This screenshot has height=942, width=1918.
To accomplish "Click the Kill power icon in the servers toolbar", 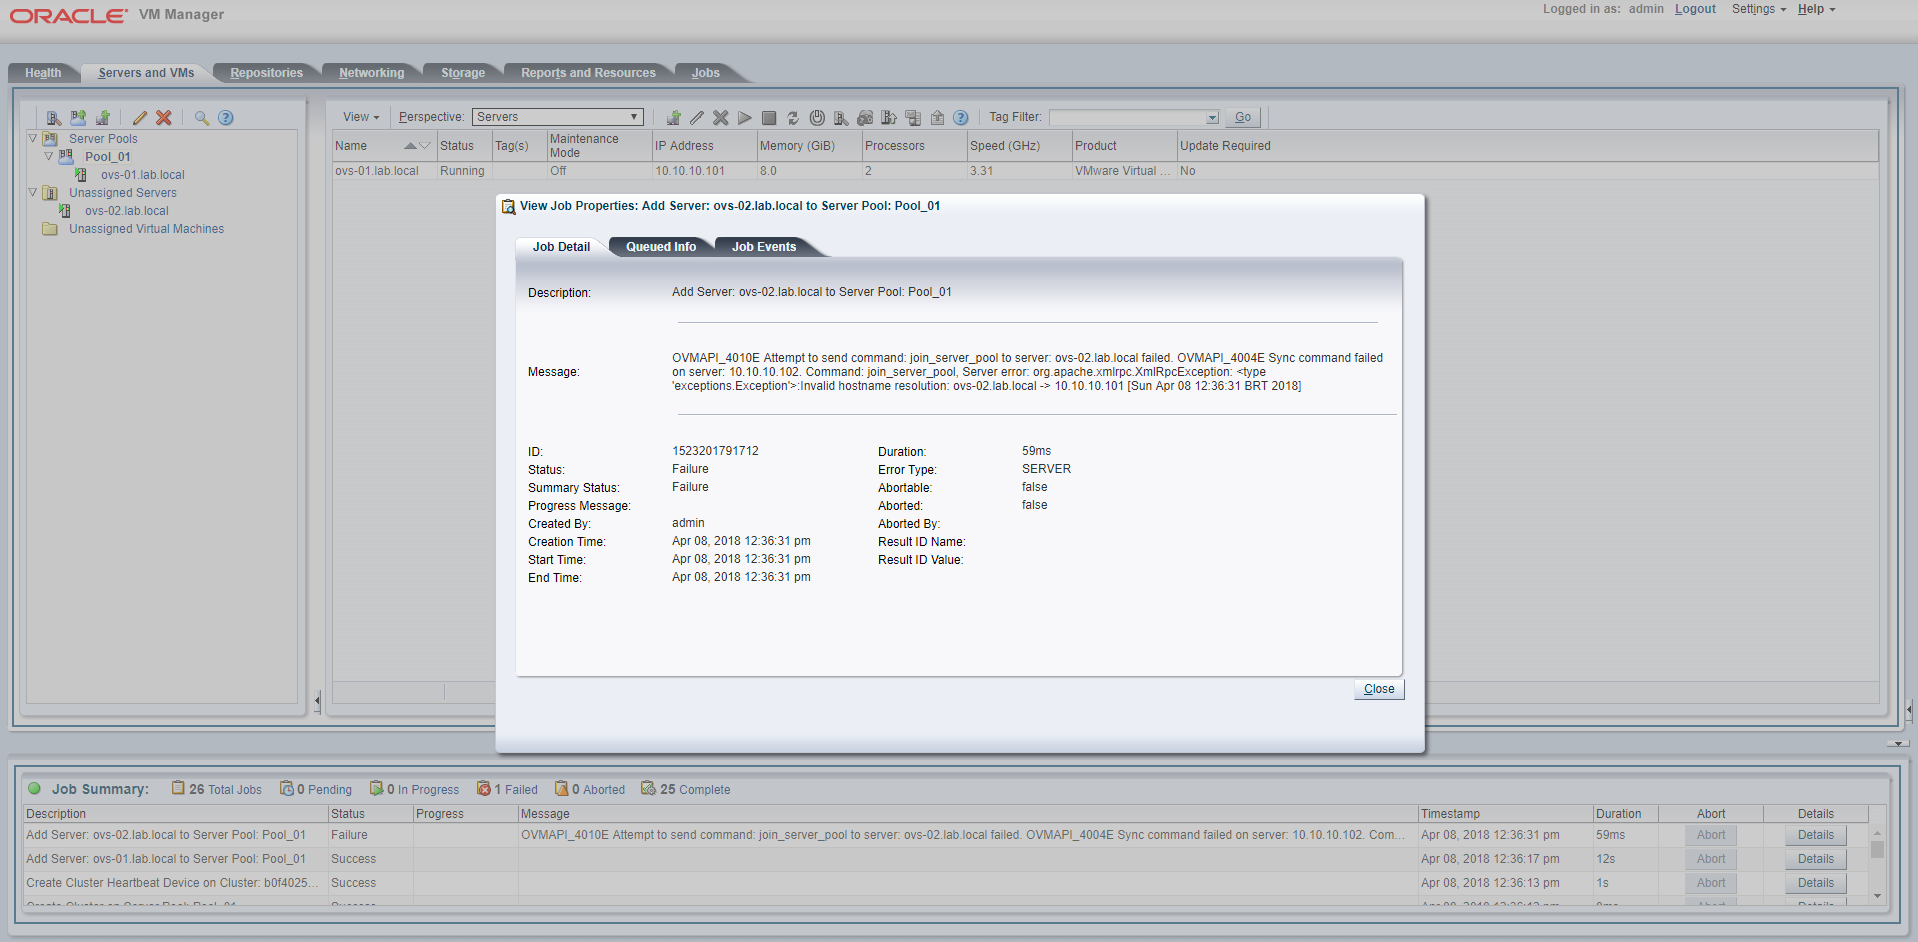I will [x=817, y=118].
